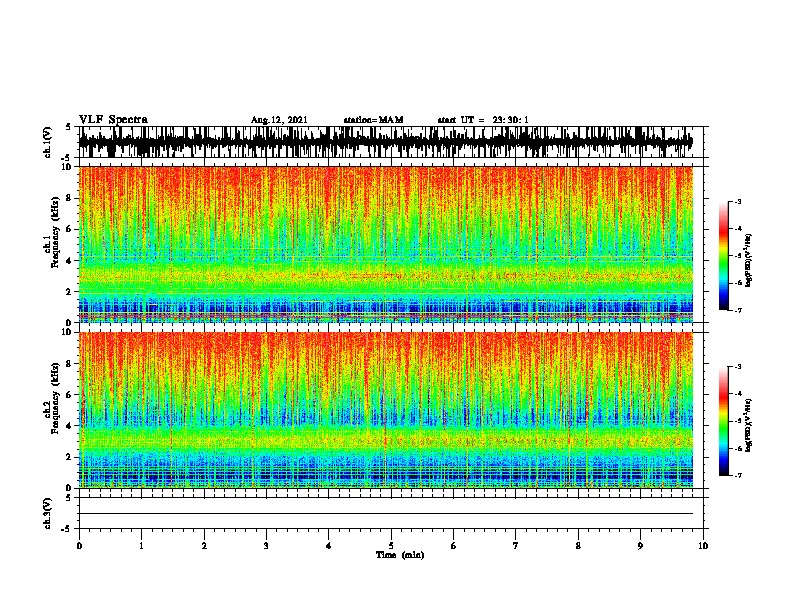Click tick label "8" on the Time axis
This screenshot has width=792, height=612.
[x=578, y=546]
